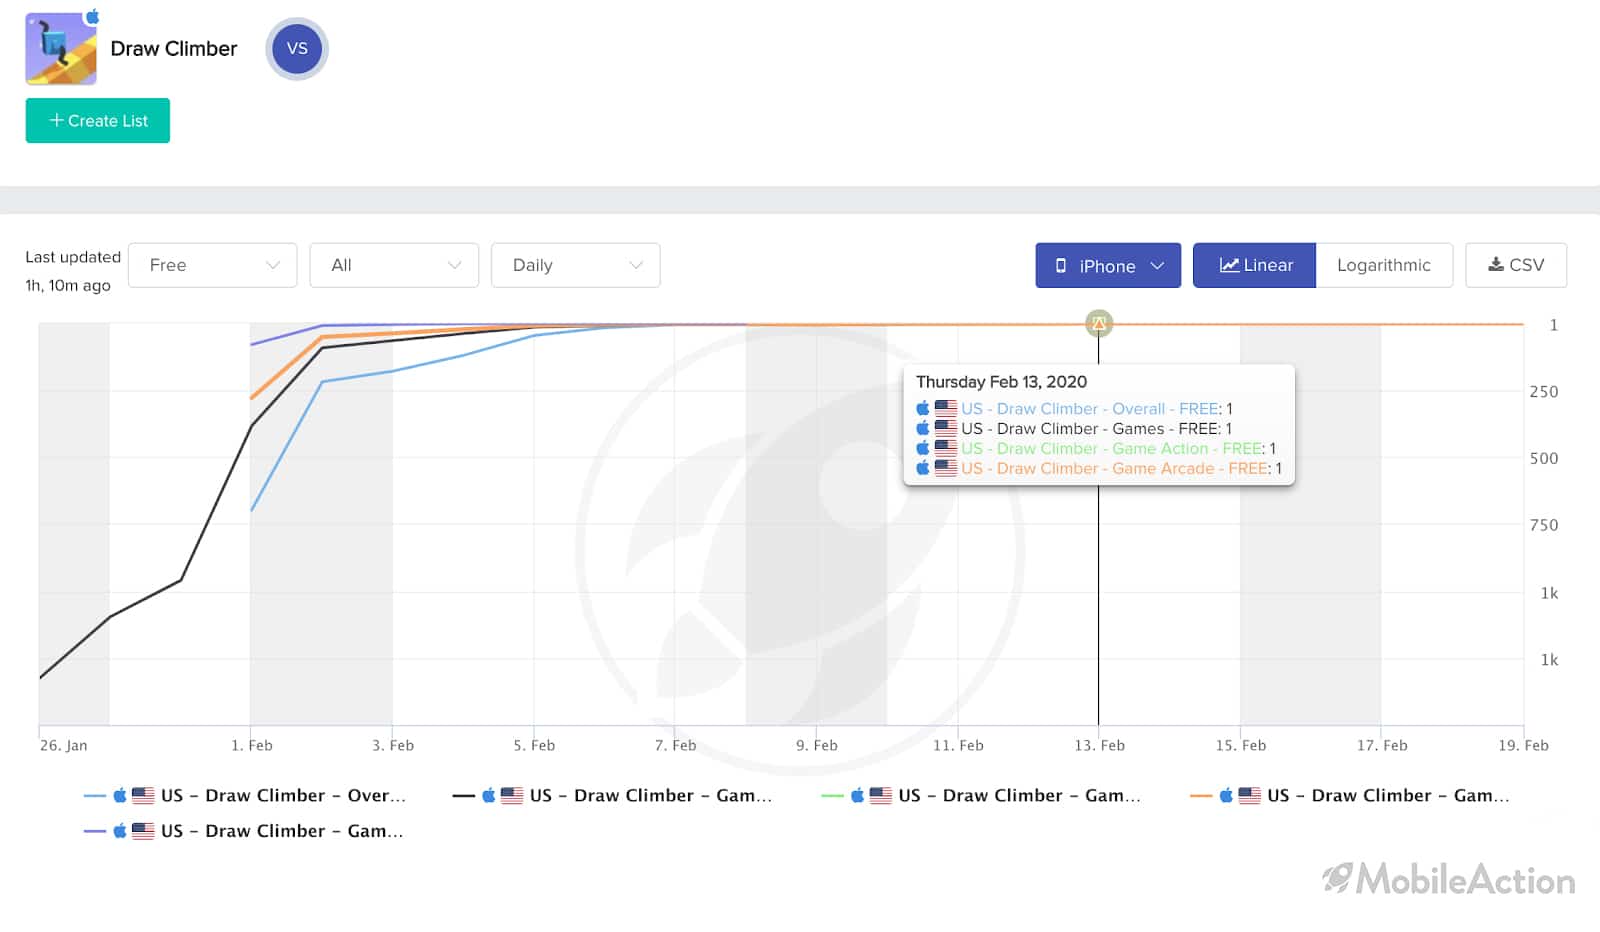
Task: Click the '1h, 10m ago' timestamp
Action: pyautogui.click(x=68, y=285)
